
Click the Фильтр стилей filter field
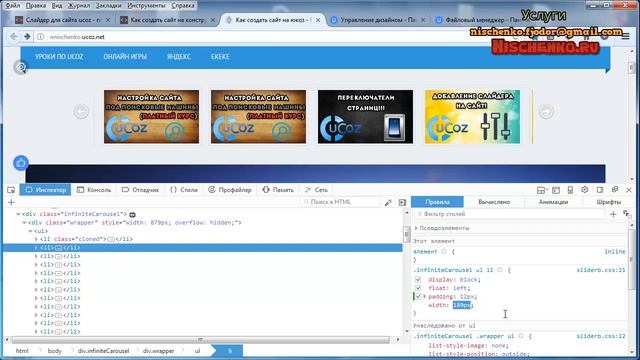coord(510,214)
